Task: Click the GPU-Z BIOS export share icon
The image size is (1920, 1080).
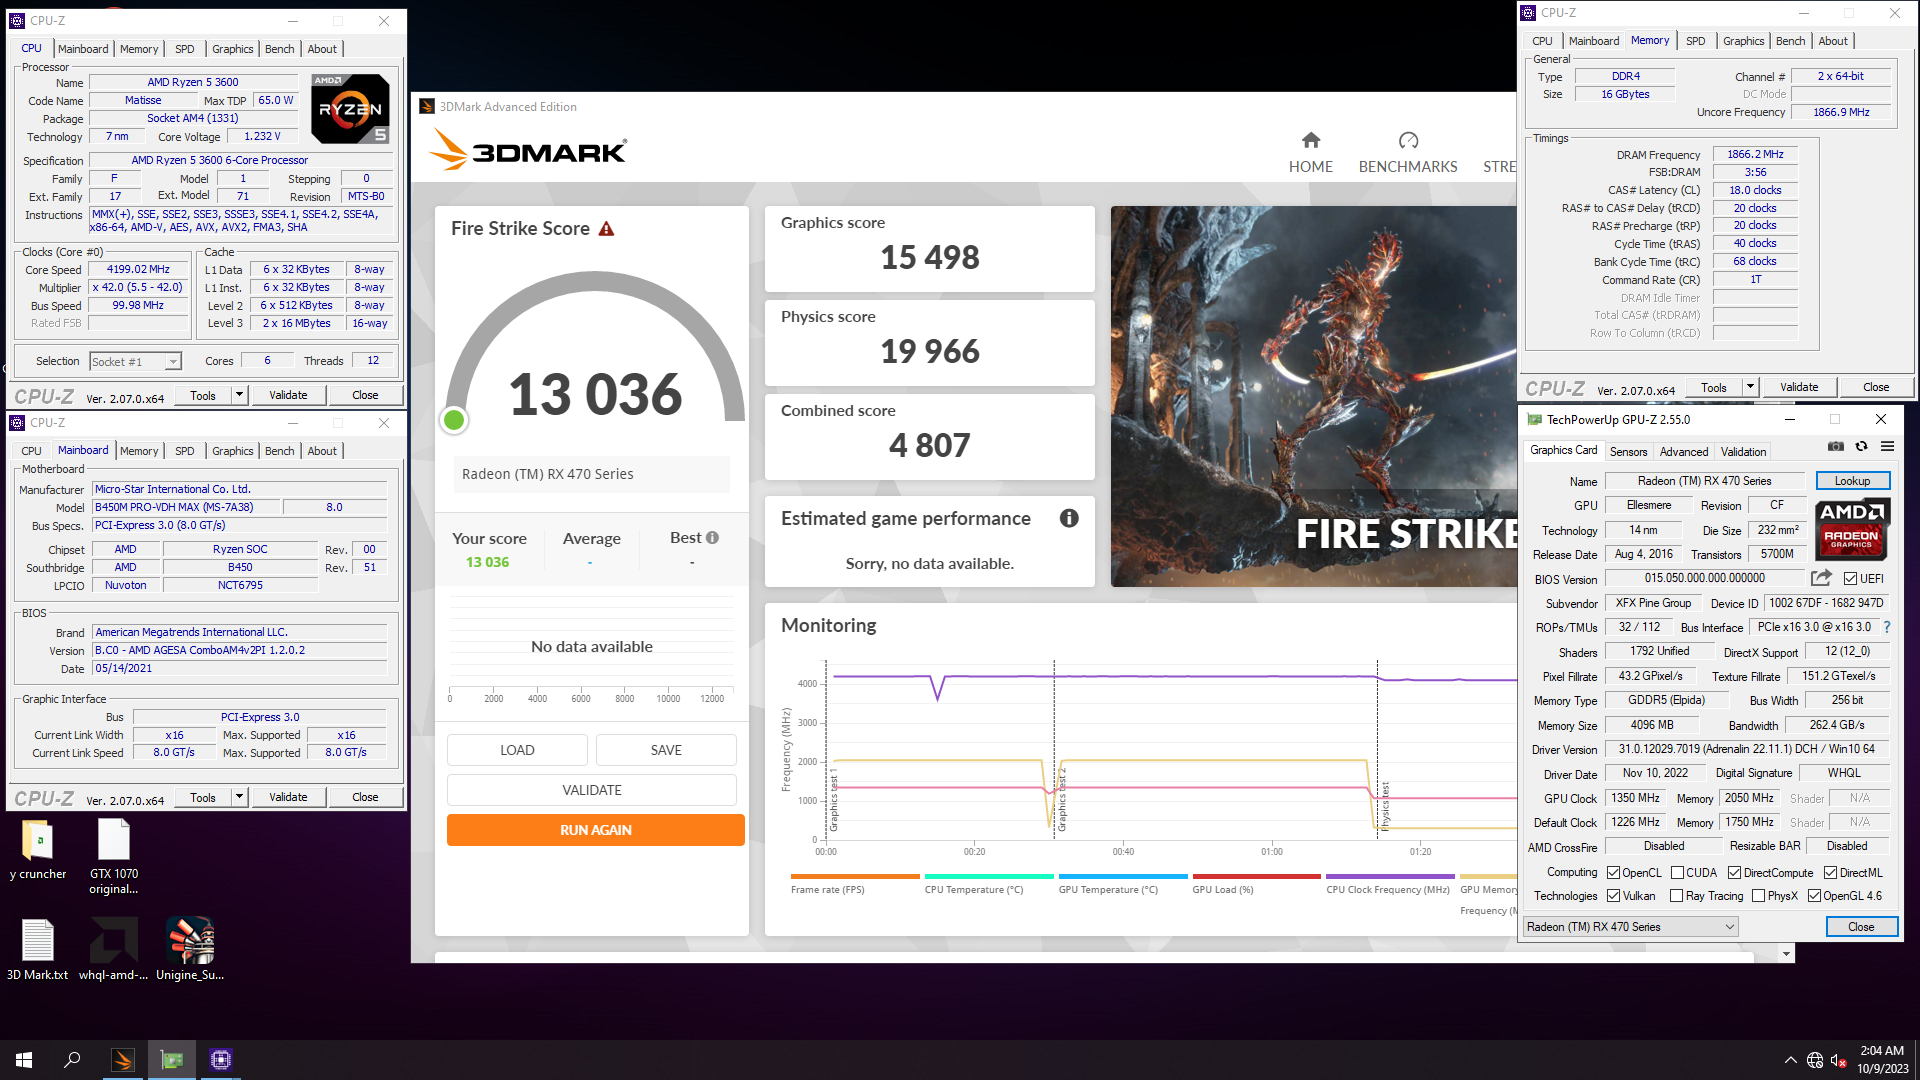Action: [1821, 578]
